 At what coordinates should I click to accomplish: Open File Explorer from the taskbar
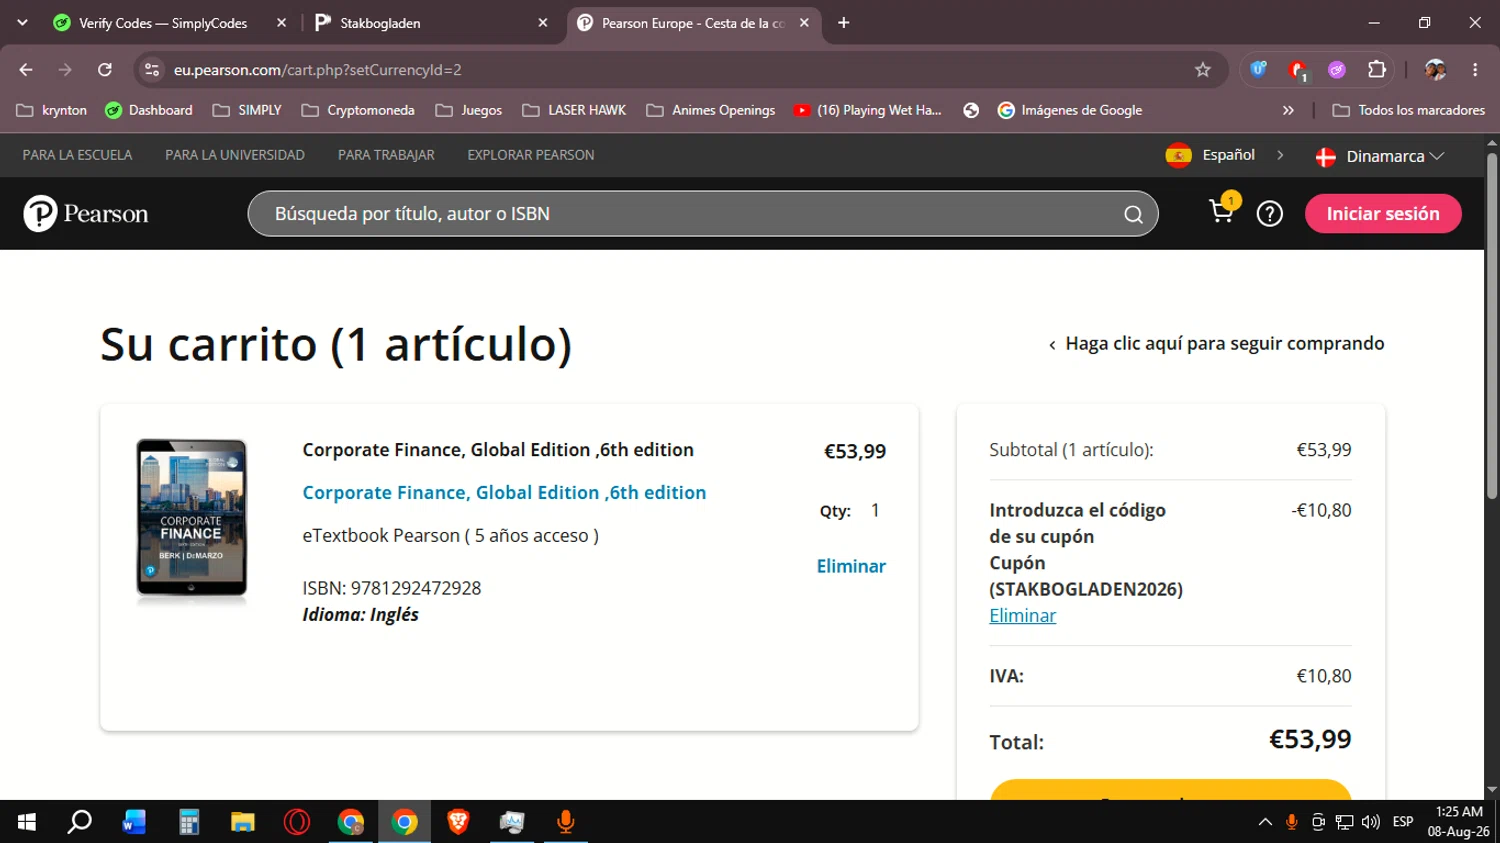242,822
